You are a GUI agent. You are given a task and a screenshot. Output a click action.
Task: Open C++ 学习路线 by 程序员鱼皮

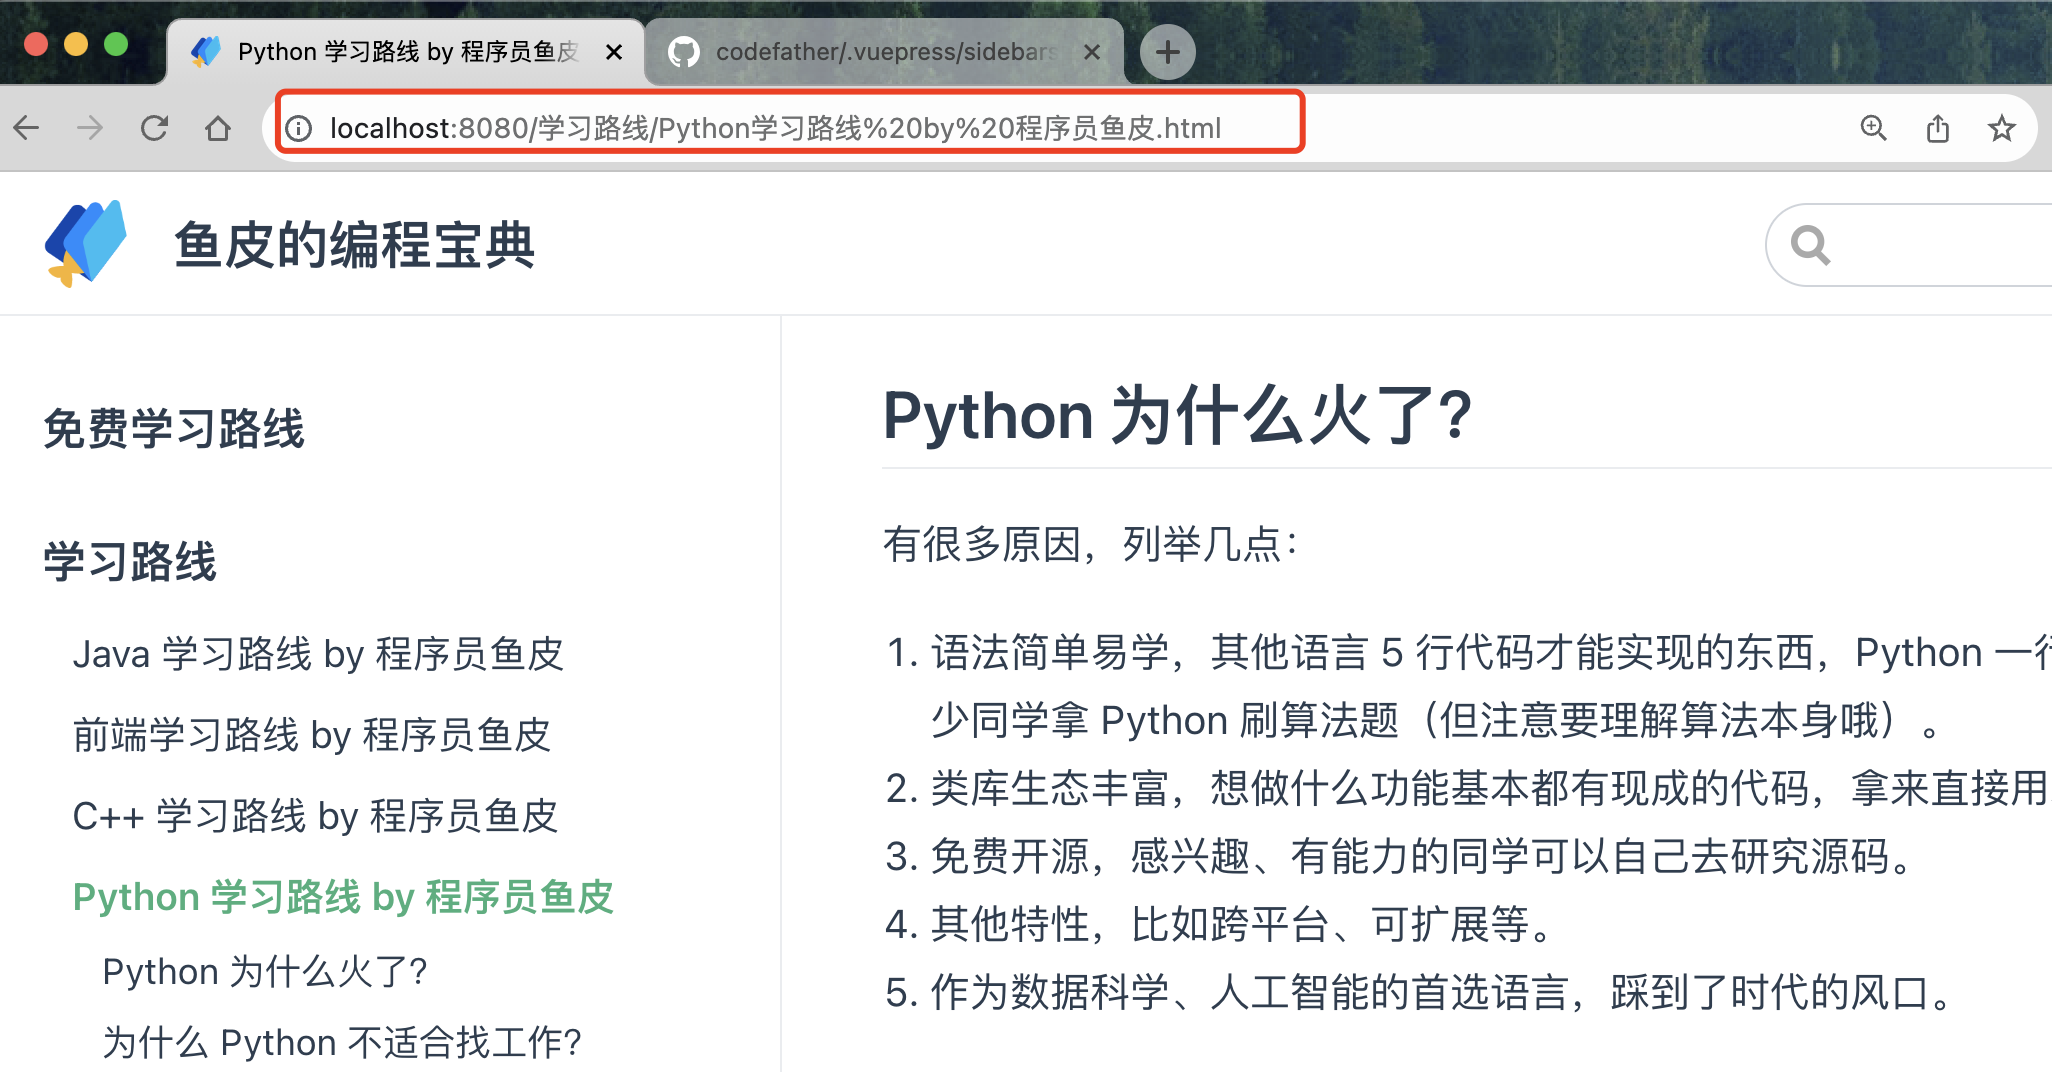click(315, 816)
